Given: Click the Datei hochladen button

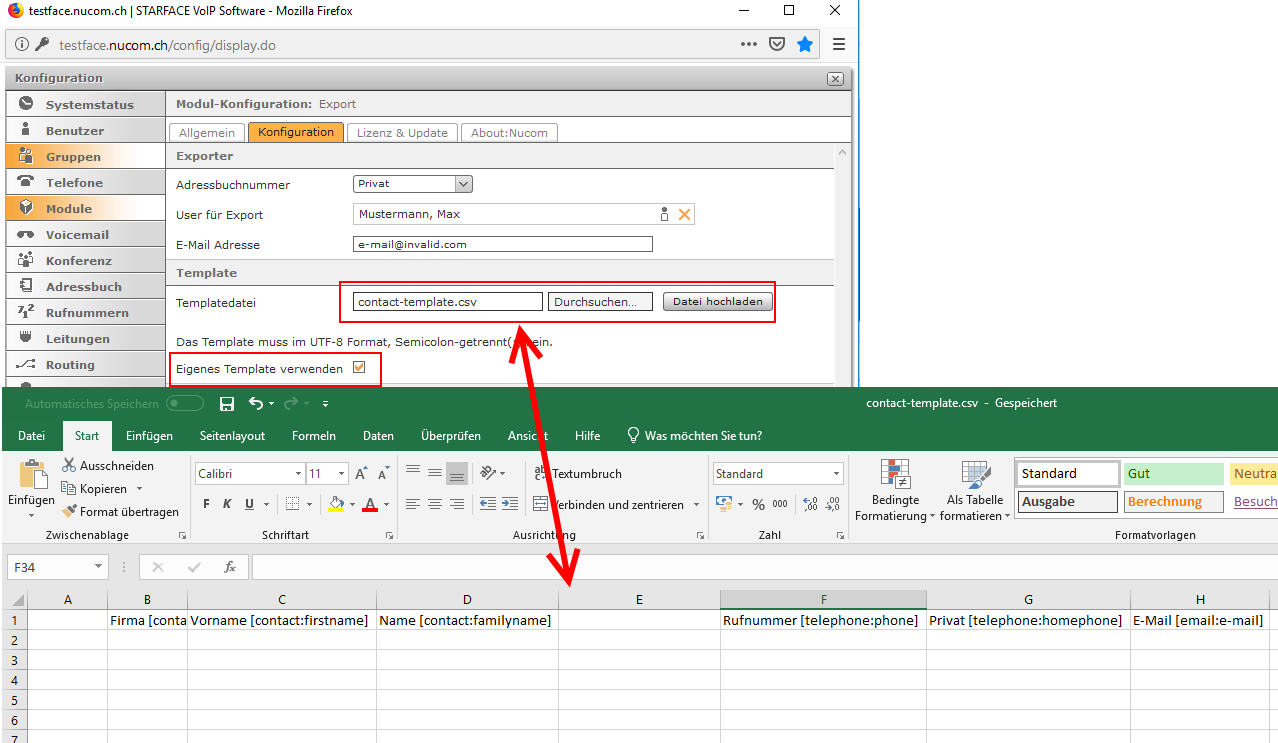Looking at the screenshot, I should [x=718, y=302].
